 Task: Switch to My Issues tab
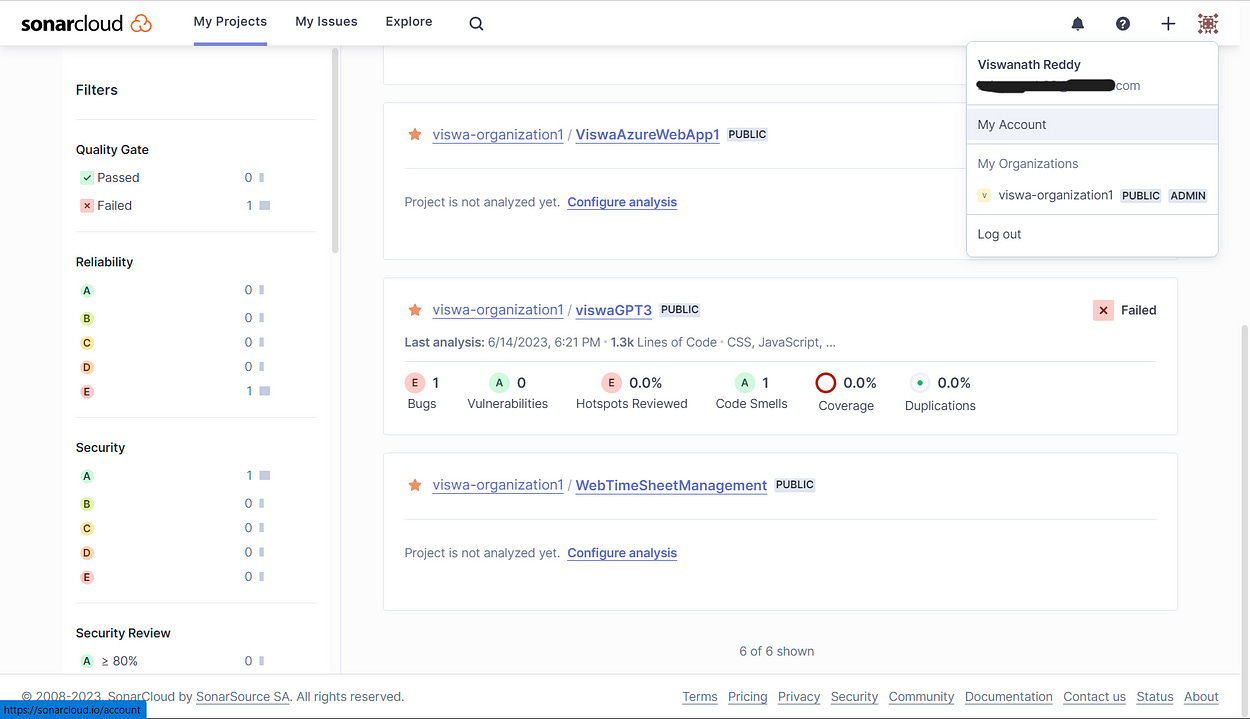pos(326,22)
